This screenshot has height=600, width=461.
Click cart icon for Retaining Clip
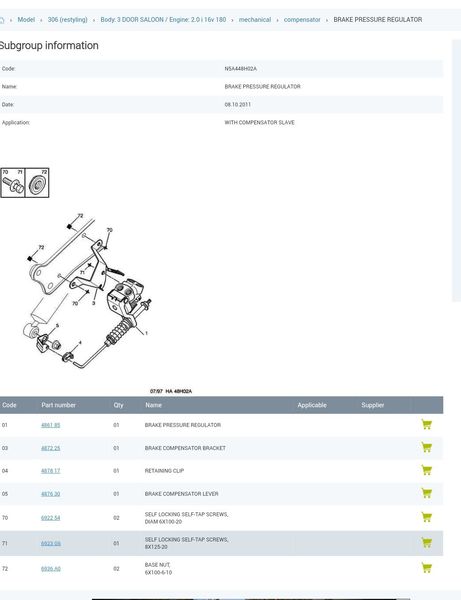click(426, 470)
